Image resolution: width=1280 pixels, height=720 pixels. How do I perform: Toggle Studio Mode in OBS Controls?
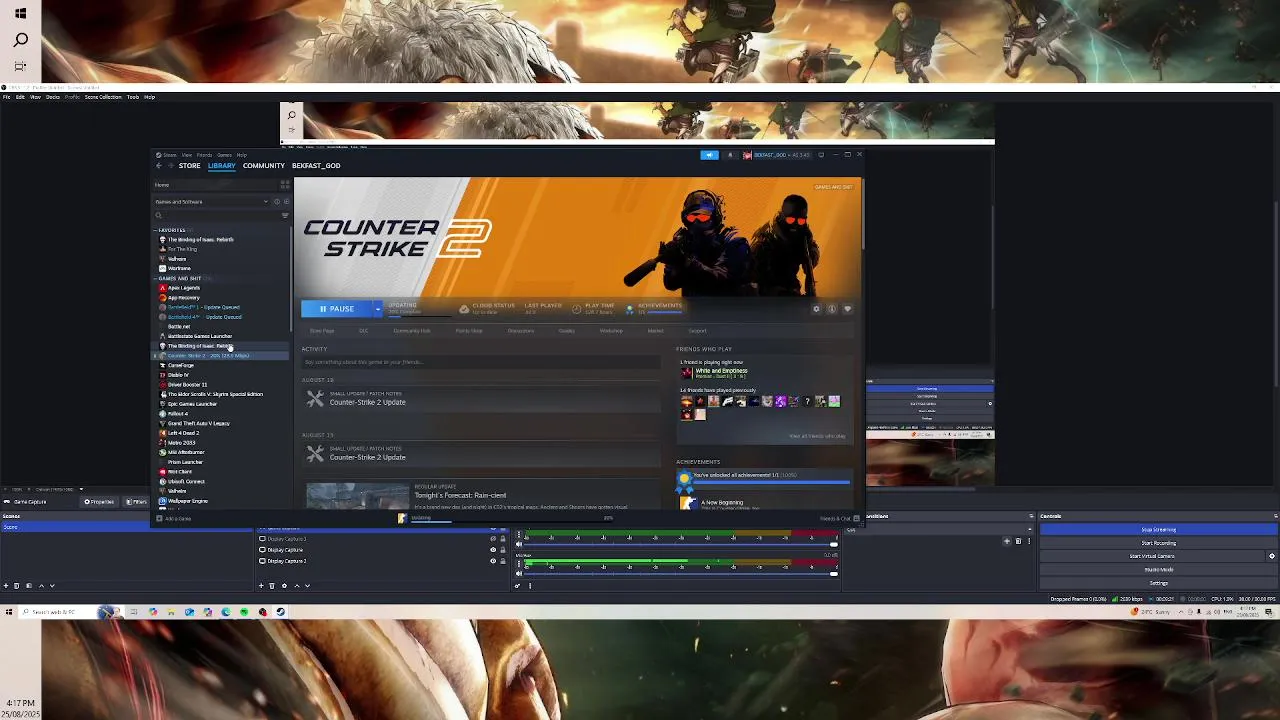tap(1159, 569)
